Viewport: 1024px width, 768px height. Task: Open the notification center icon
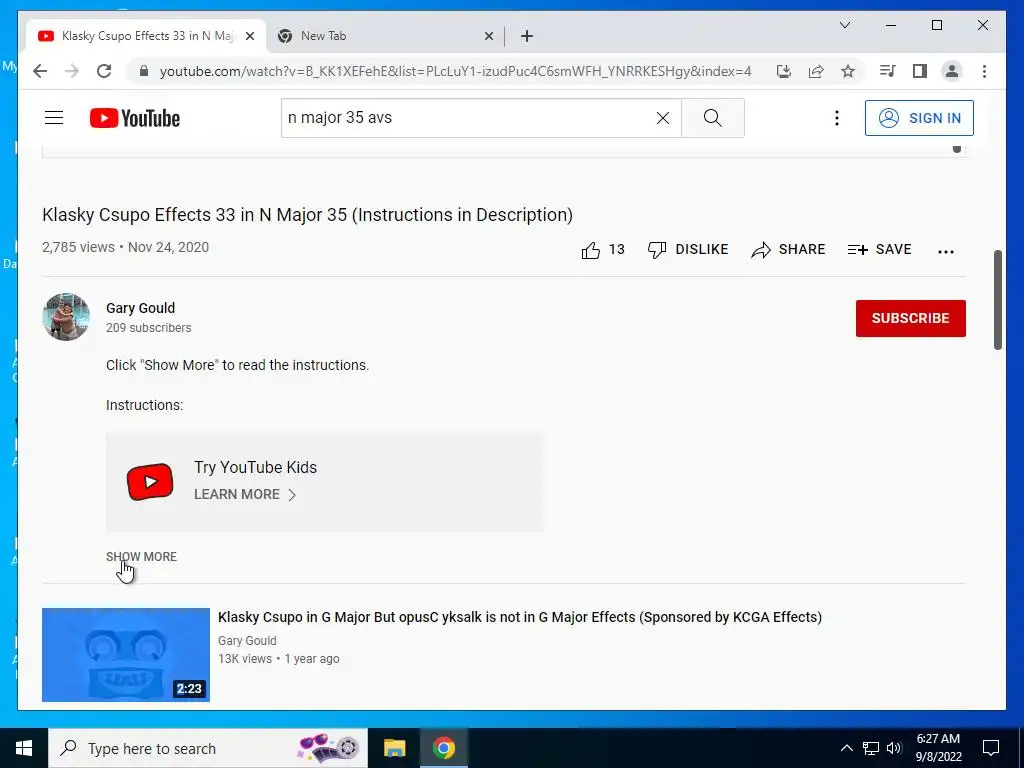click(991, 748)
